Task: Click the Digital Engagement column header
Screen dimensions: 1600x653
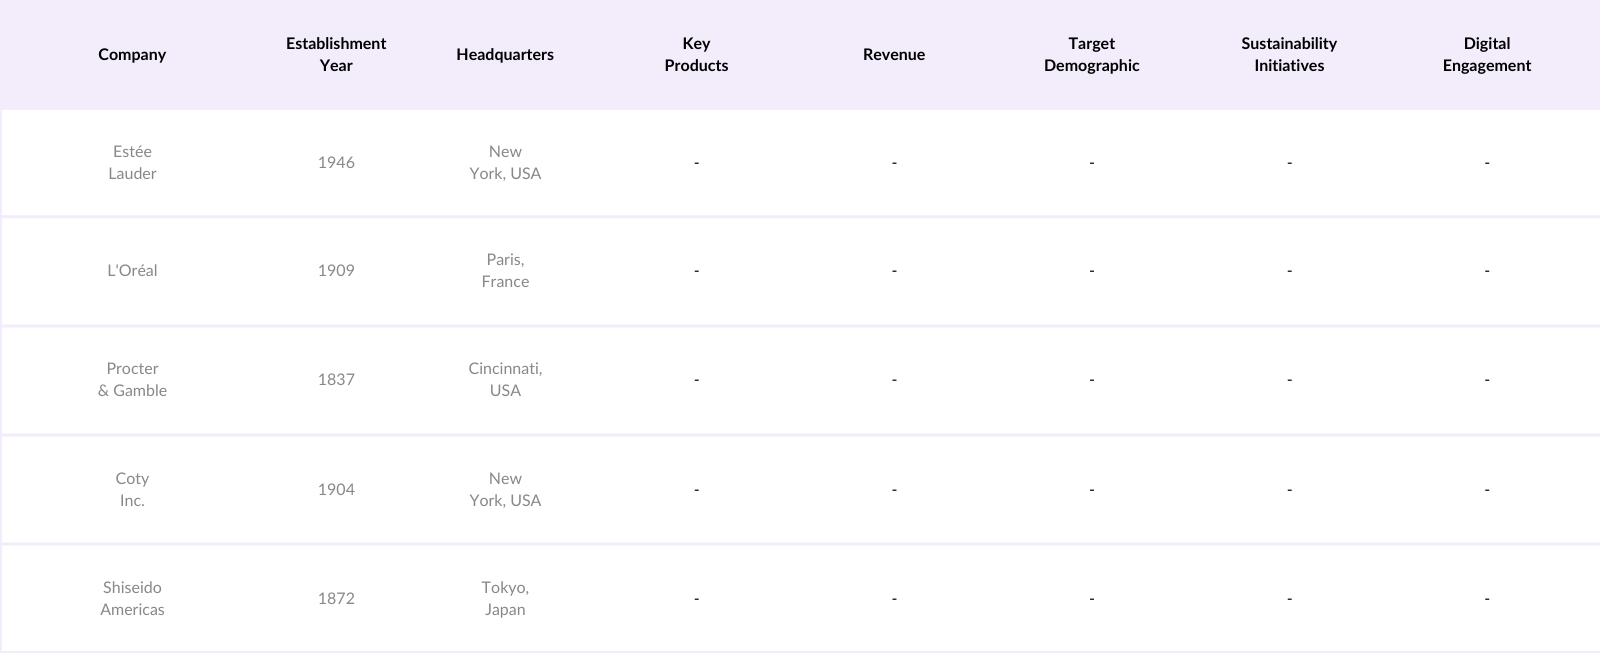Action: (x=1486, y=54)
